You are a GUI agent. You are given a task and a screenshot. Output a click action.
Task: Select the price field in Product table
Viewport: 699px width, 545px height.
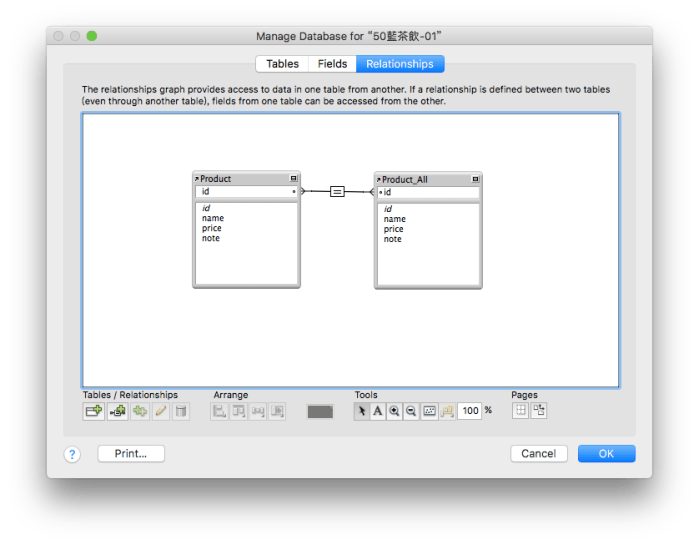(211, 228)
